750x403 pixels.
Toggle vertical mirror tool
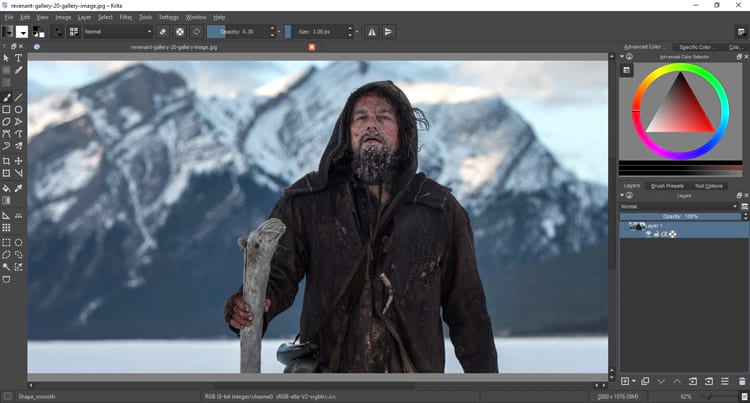click(x=388, y=32)
